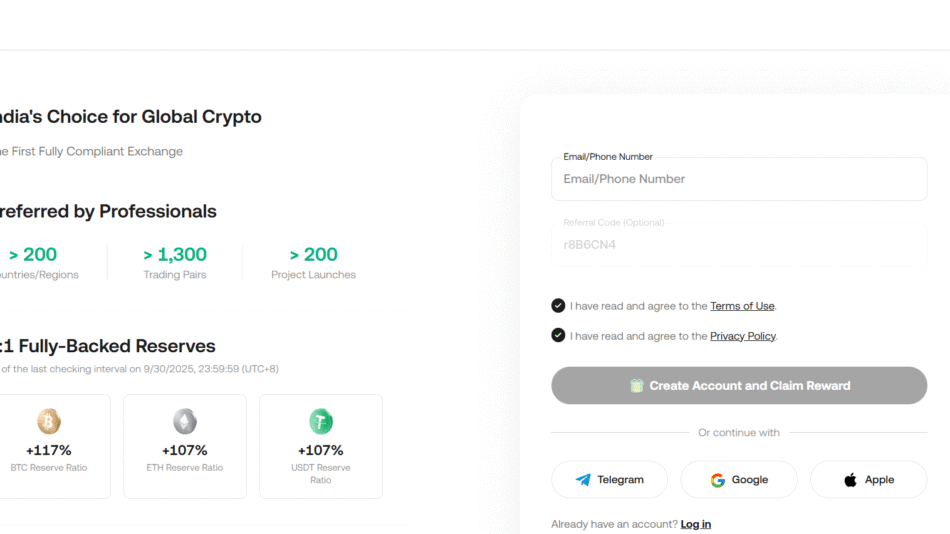Continue with Telegram sign-up

(x=610, y=480)
